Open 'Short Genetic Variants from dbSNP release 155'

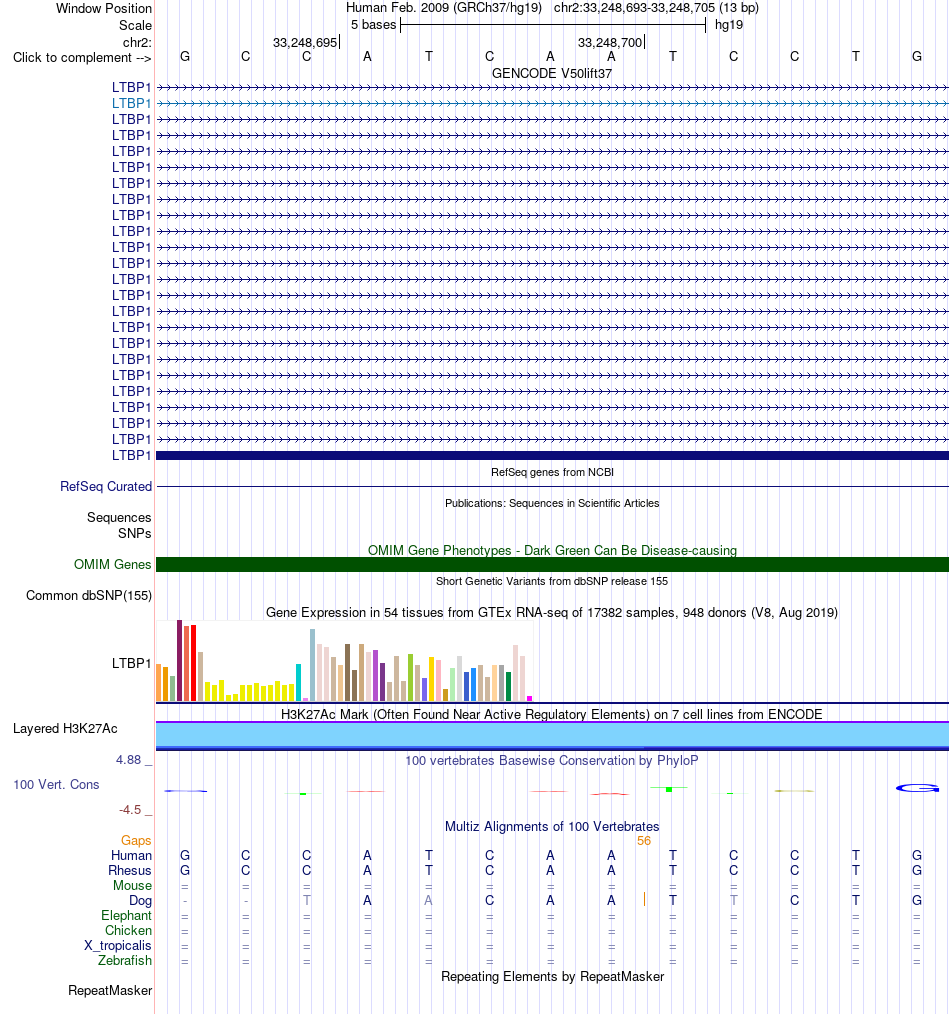[552, 581]
